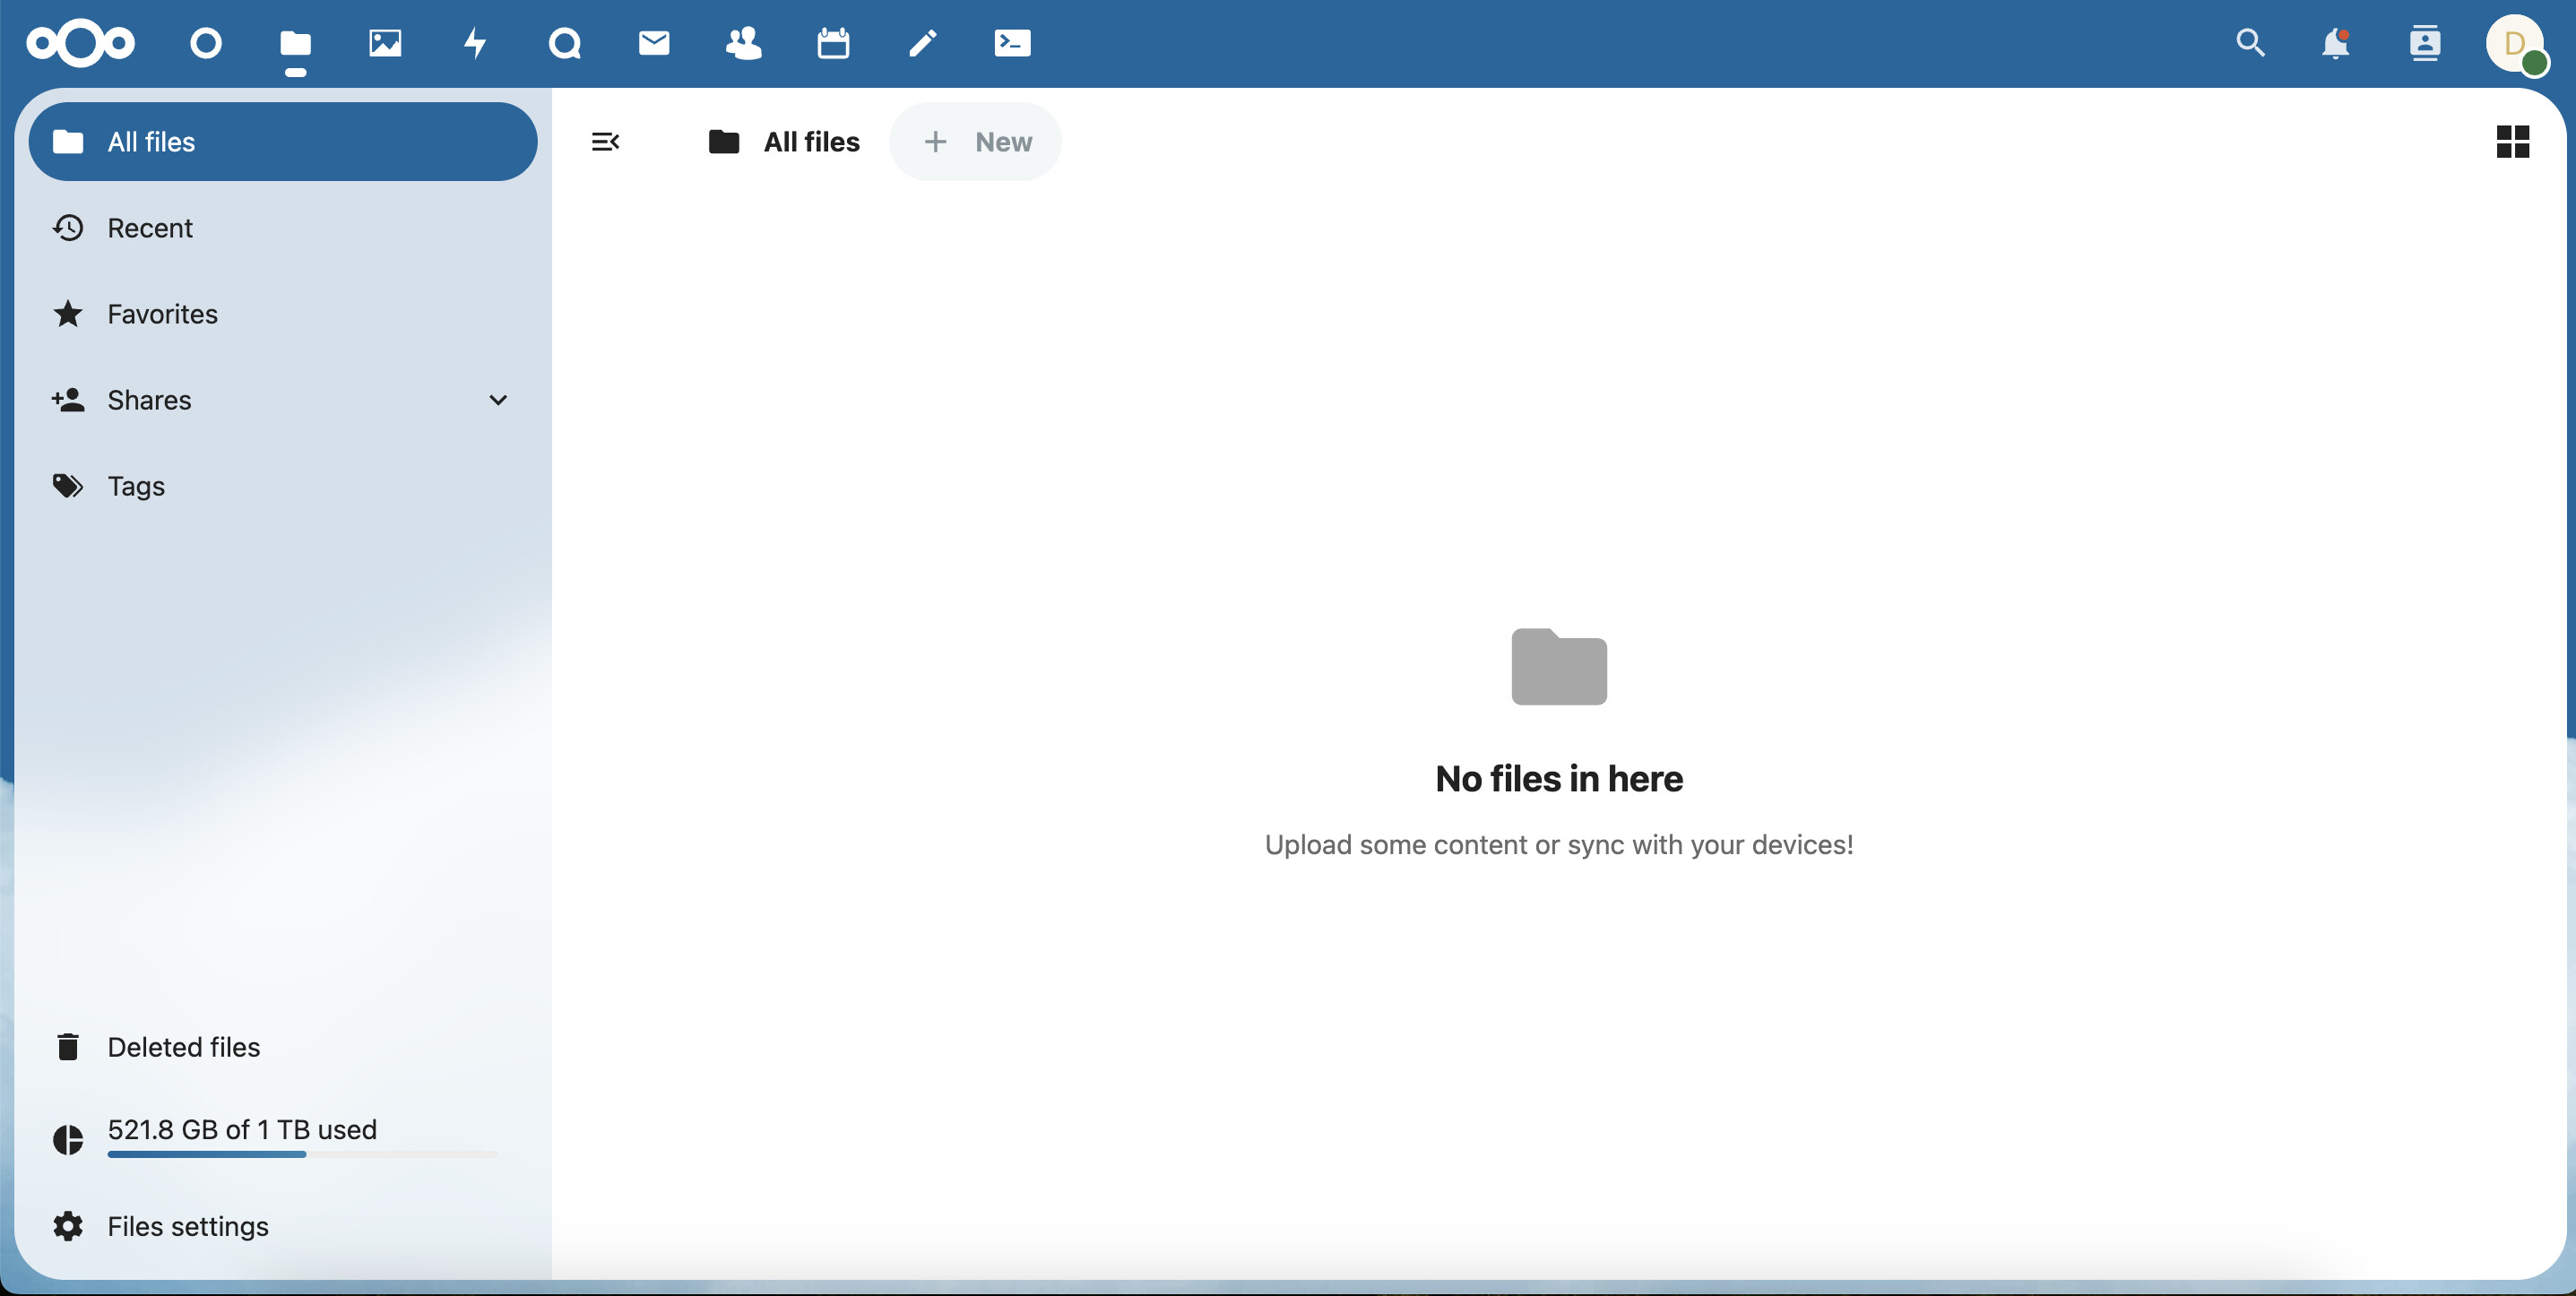Open the Photos app icon

385,43
